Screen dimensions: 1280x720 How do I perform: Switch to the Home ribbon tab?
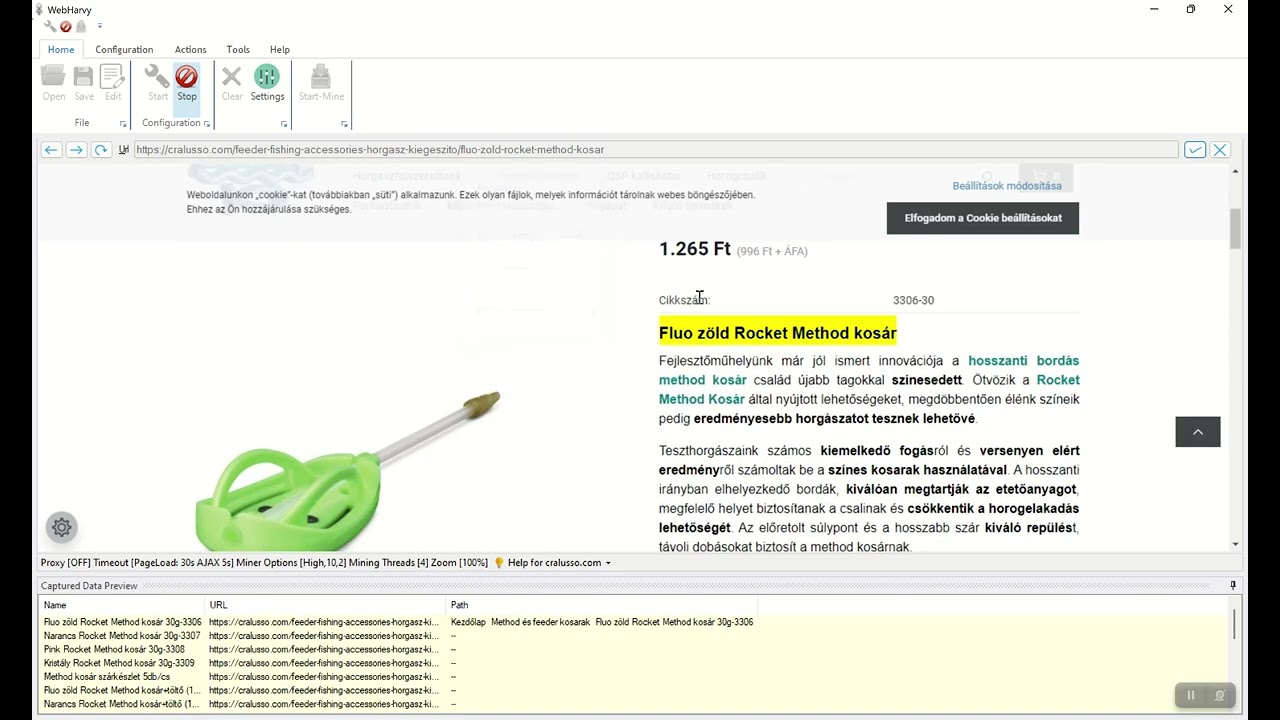pos(61,49)
